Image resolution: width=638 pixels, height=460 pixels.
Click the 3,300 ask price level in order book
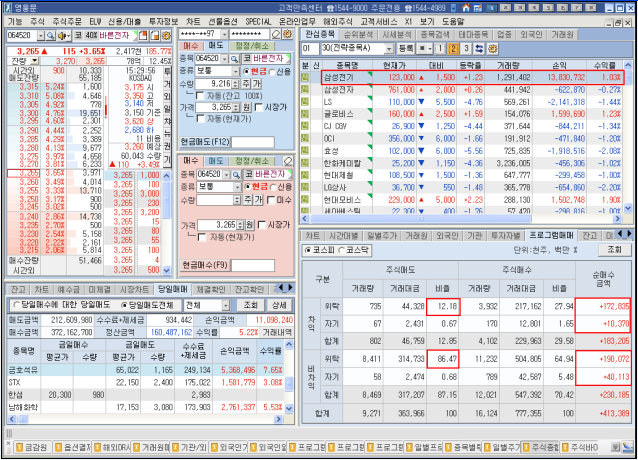[x=29, y=113]
